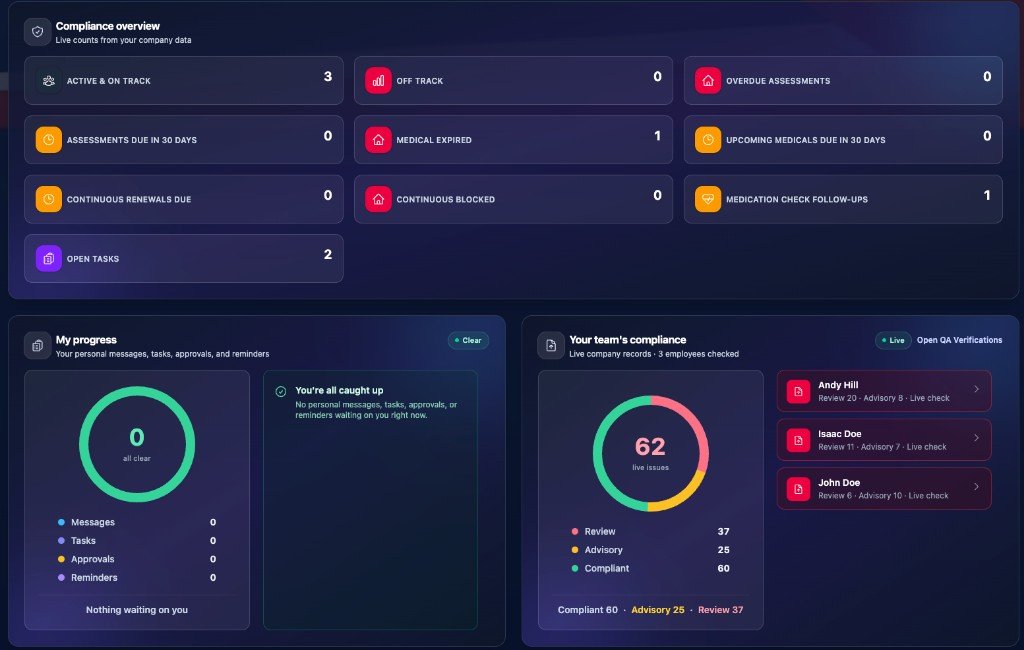Image resolution: width=1024 pixels, height=650 pixels.
Task: Click the Active & On Track people icon
Action: point(48,81)
